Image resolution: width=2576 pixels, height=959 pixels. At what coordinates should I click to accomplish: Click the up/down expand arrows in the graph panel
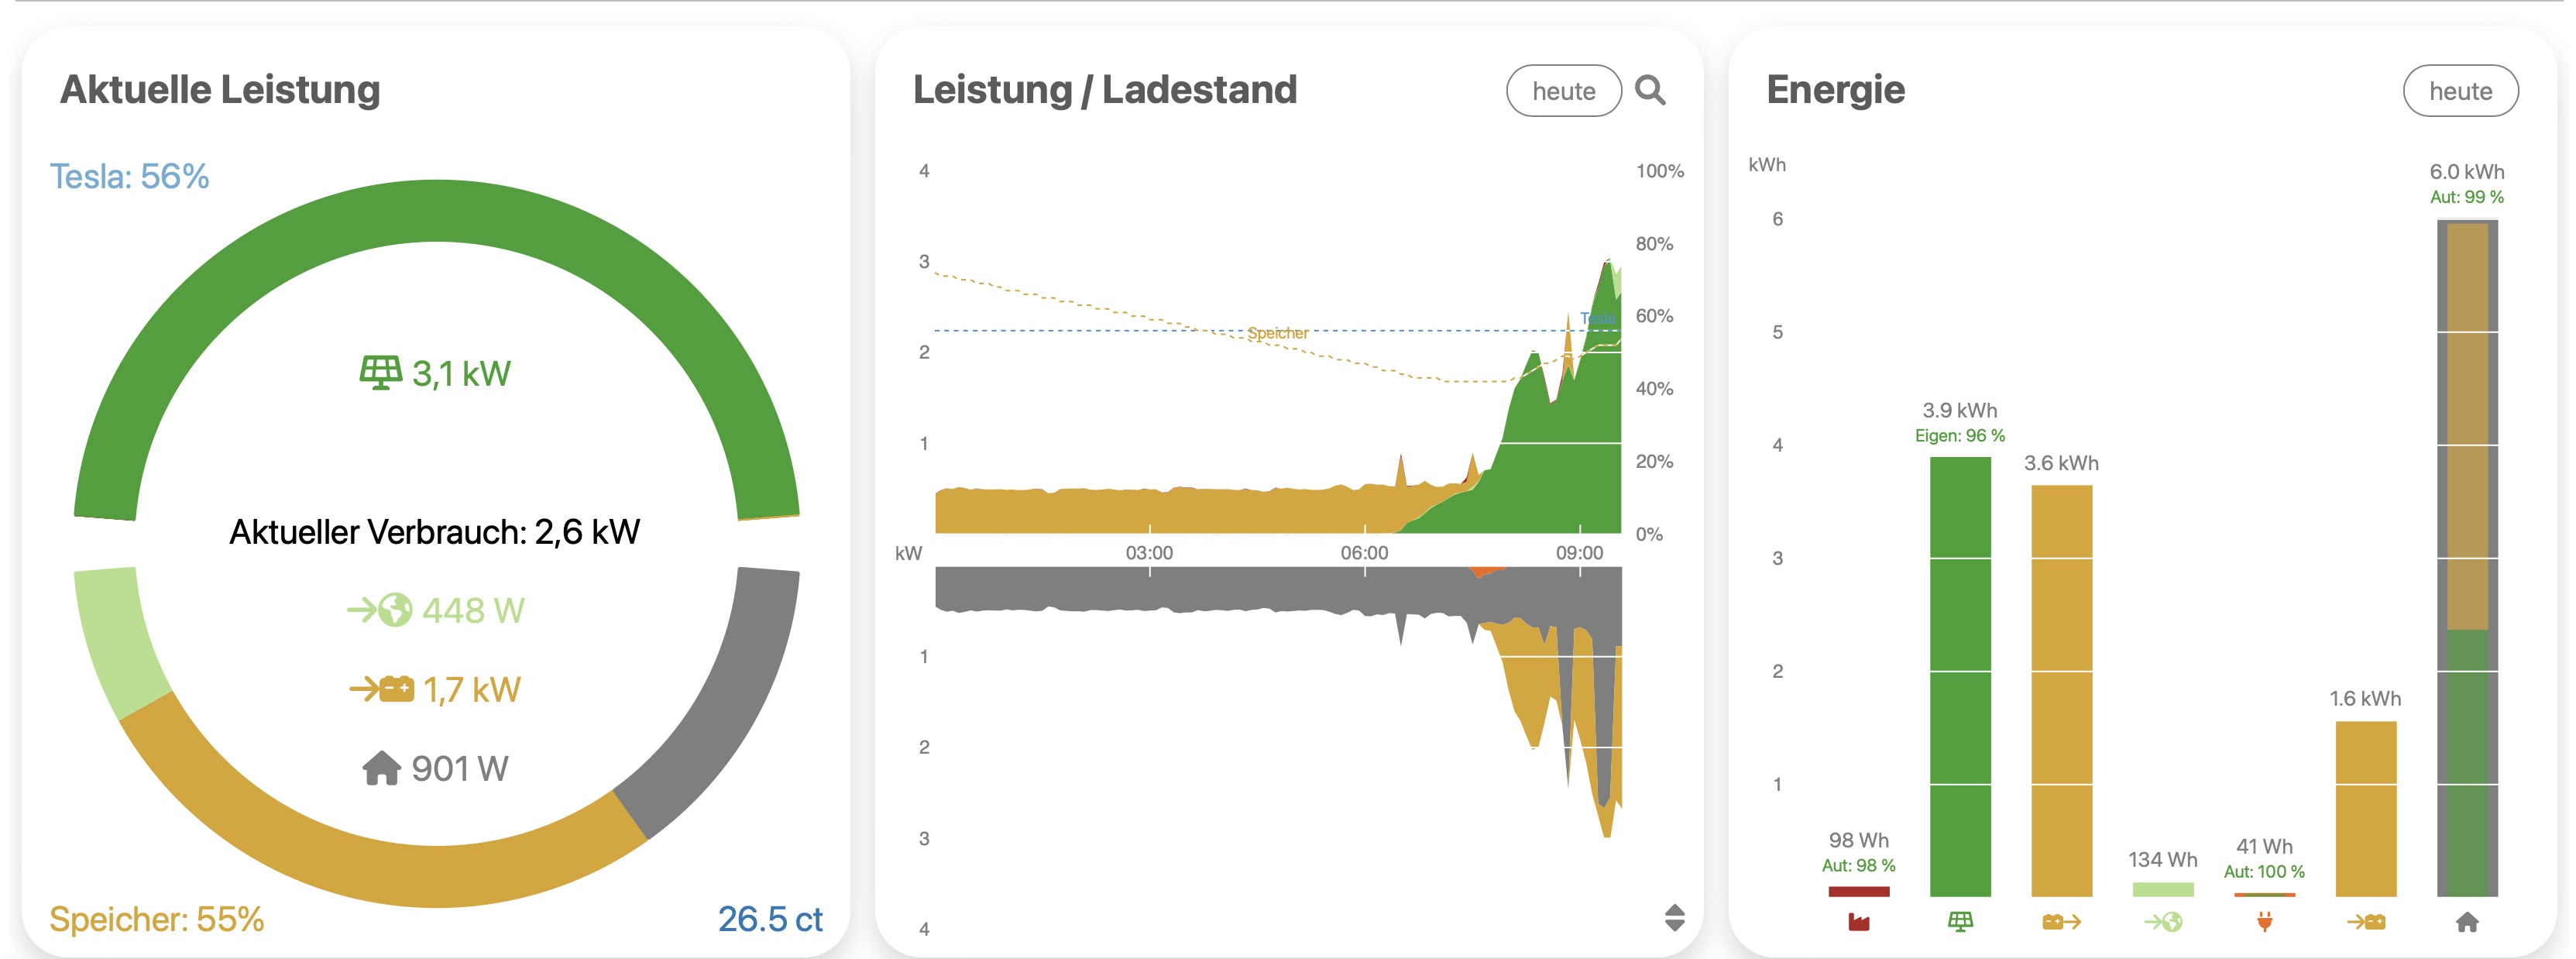[1675, 917]
